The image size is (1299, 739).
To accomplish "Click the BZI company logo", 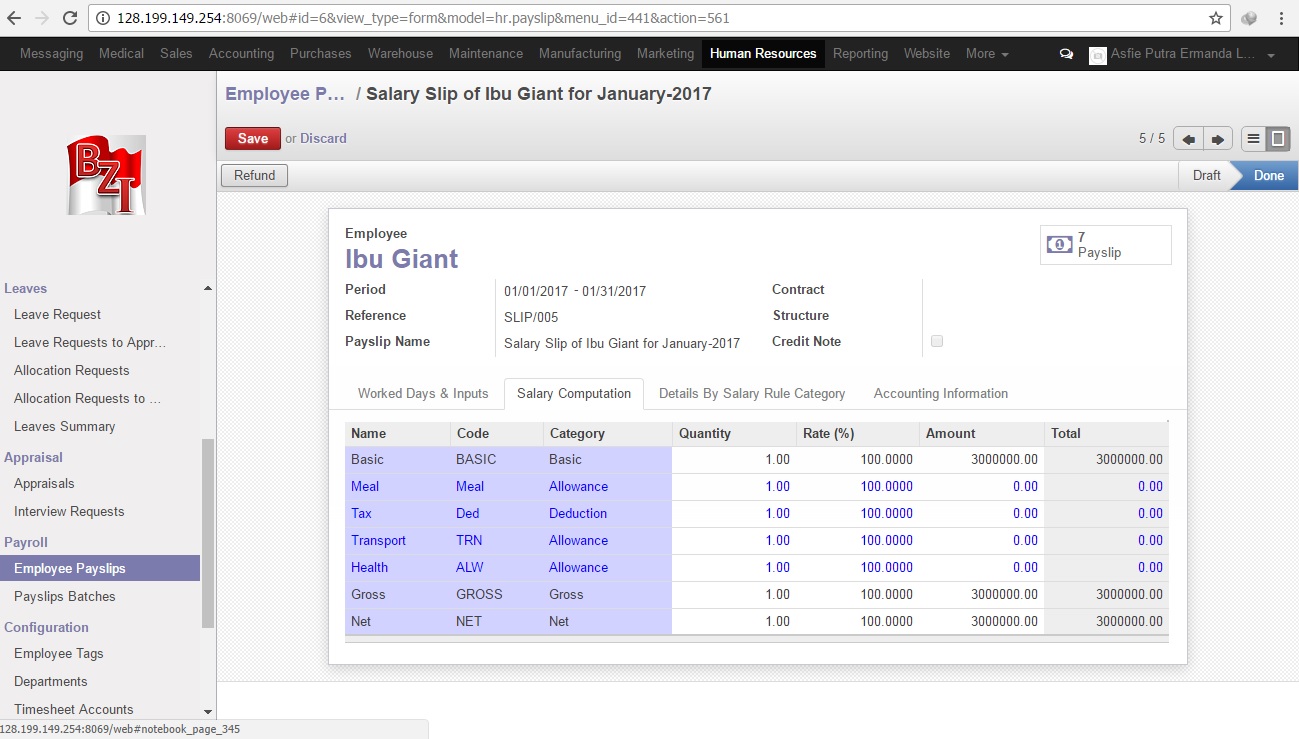I will (107, 175).
